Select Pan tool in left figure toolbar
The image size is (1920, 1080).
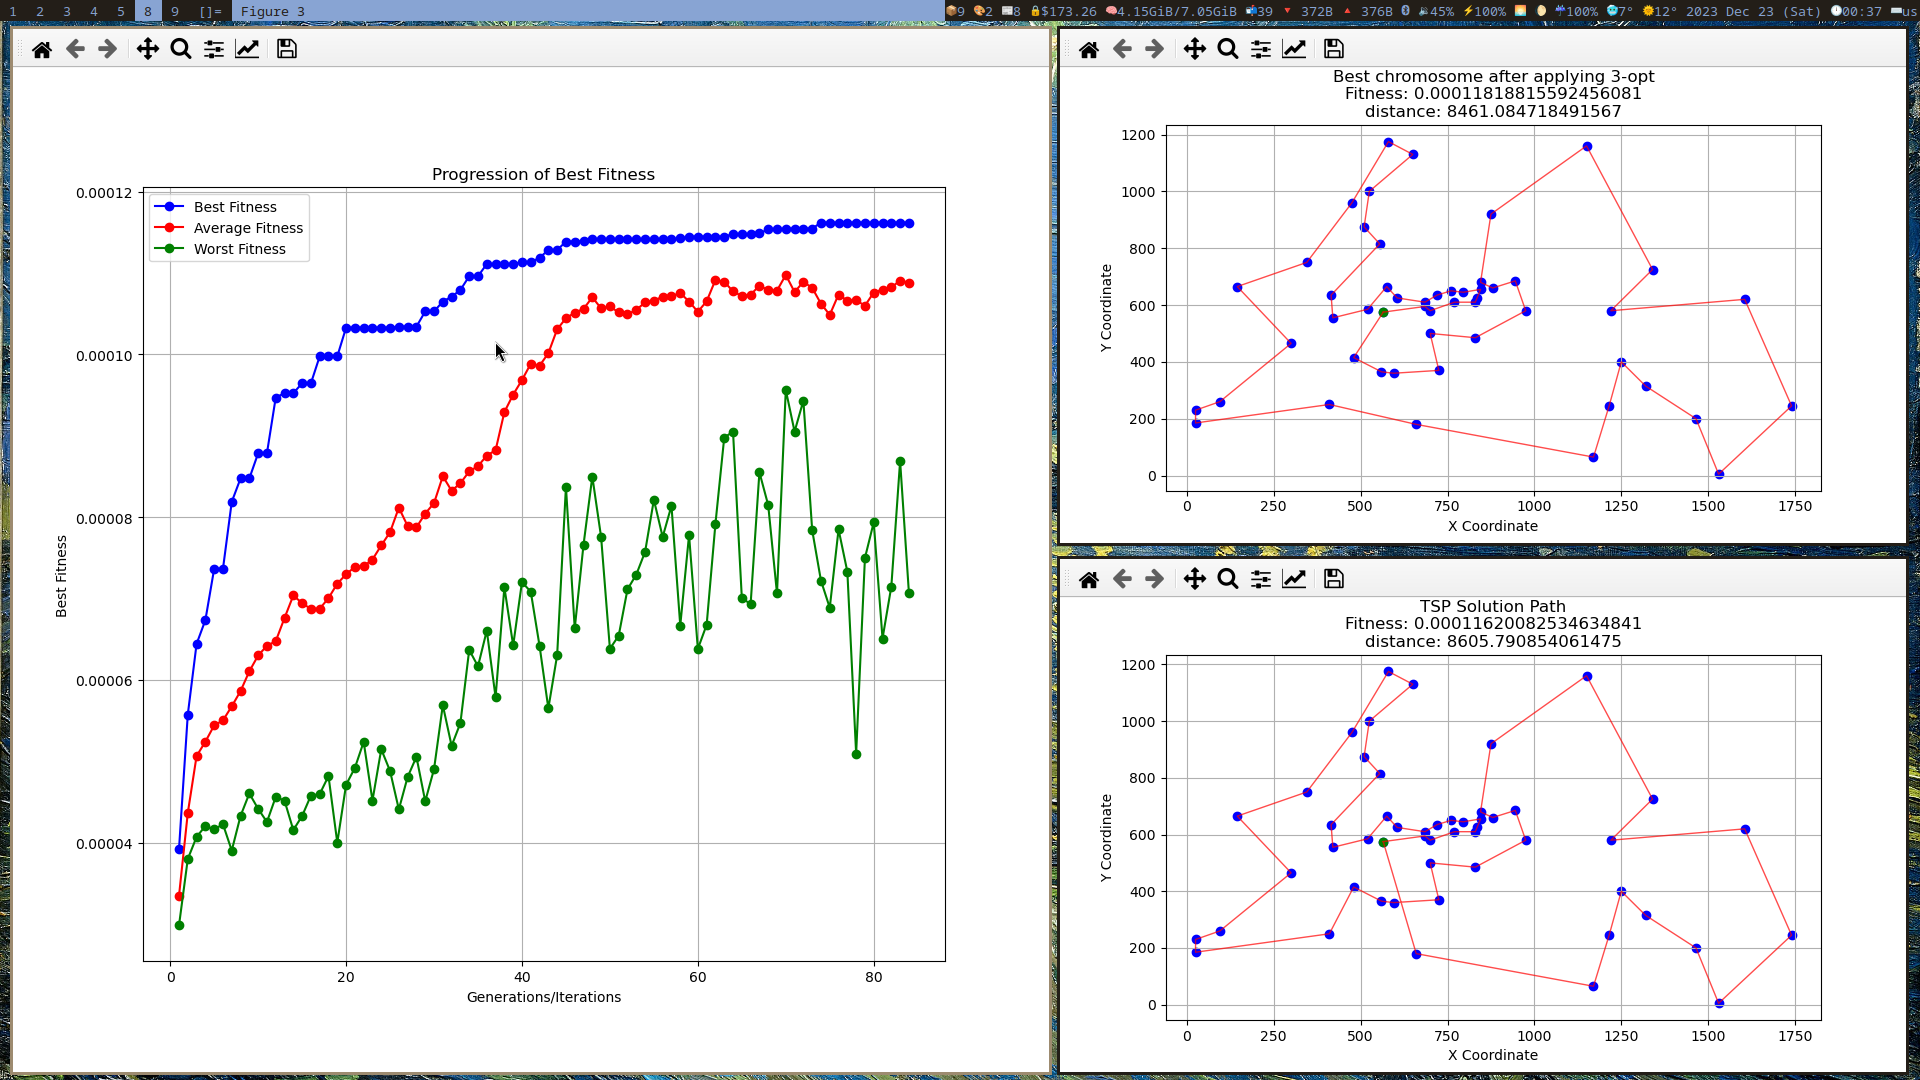point(148,49)
